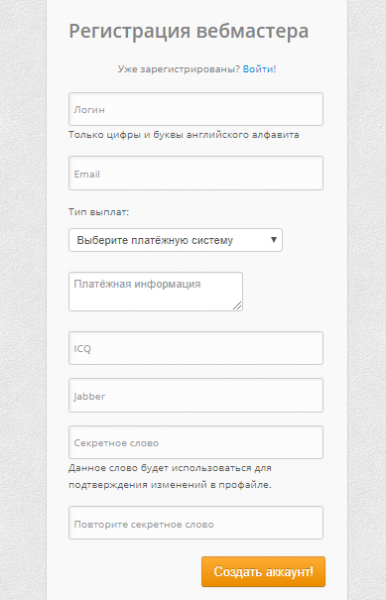Click the подтверждения изменений в профайле text line
The height and width of the screenshot is (600, 386).
170,484
